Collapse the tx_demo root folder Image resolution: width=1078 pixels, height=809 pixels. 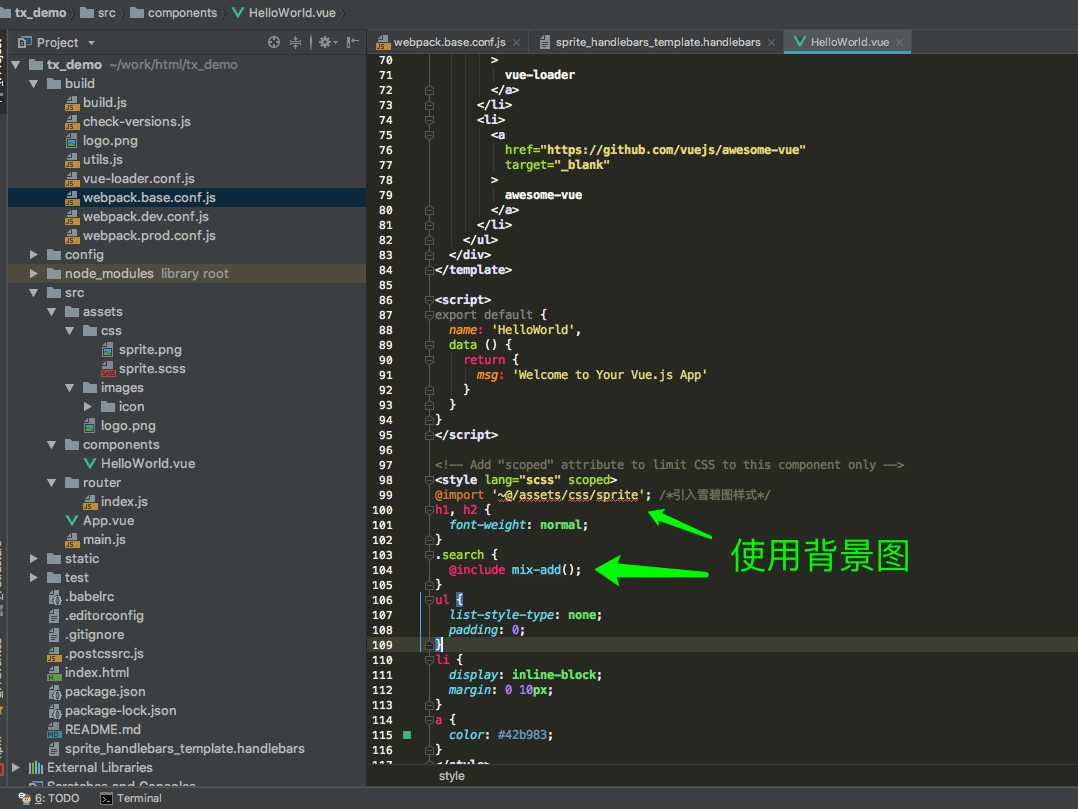[x=16, y=65]
